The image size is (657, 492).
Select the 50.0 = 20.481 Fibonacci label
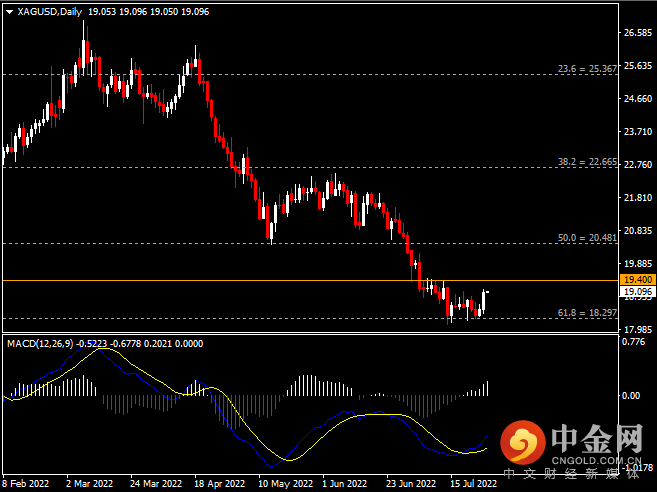point(587,238)
